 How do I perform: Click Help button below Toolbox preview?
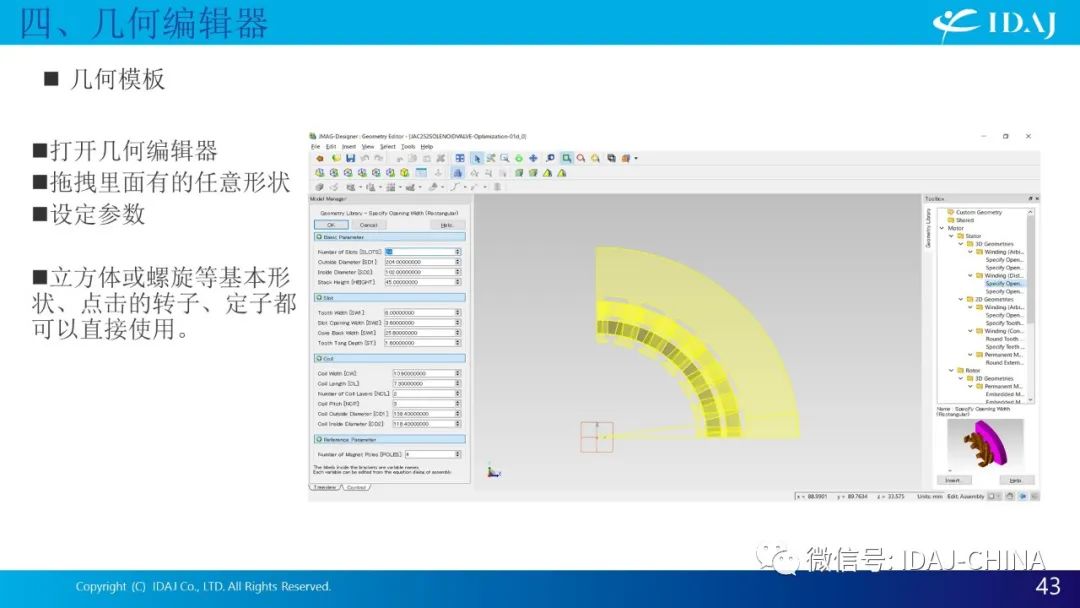click(1017, 481)
